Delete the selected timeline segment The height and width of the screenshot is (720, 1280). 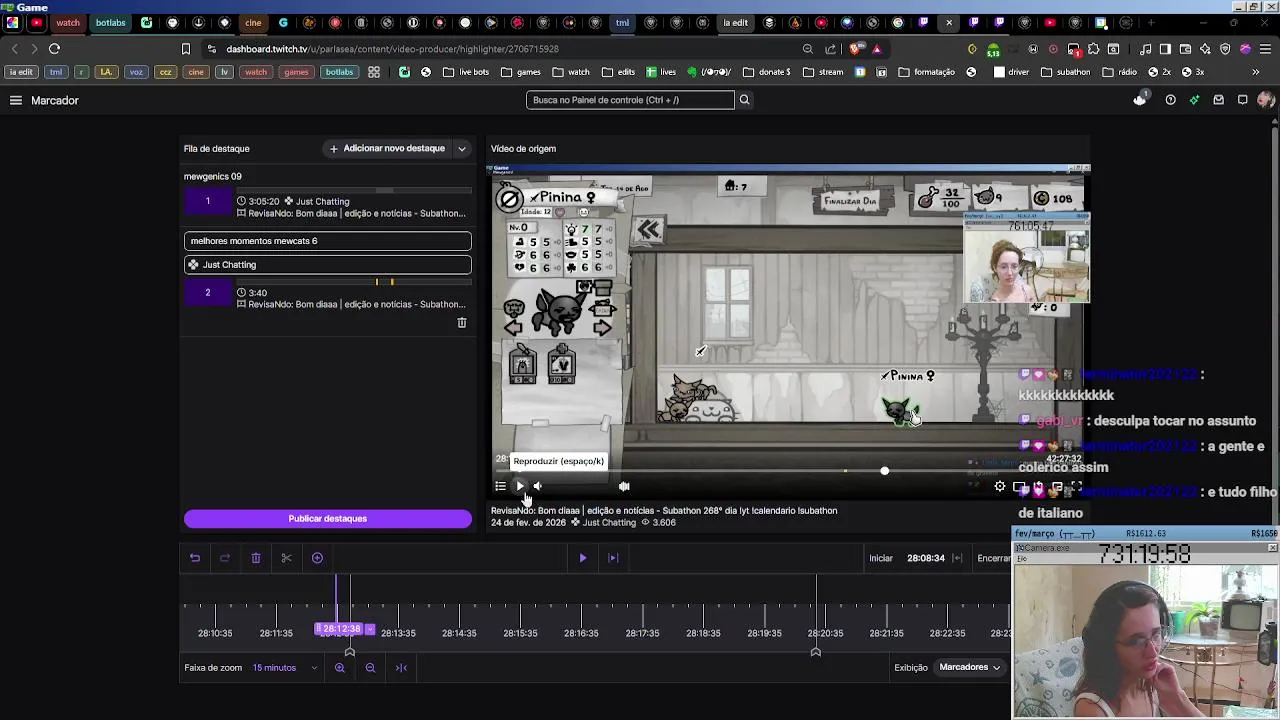click(256, 558)
